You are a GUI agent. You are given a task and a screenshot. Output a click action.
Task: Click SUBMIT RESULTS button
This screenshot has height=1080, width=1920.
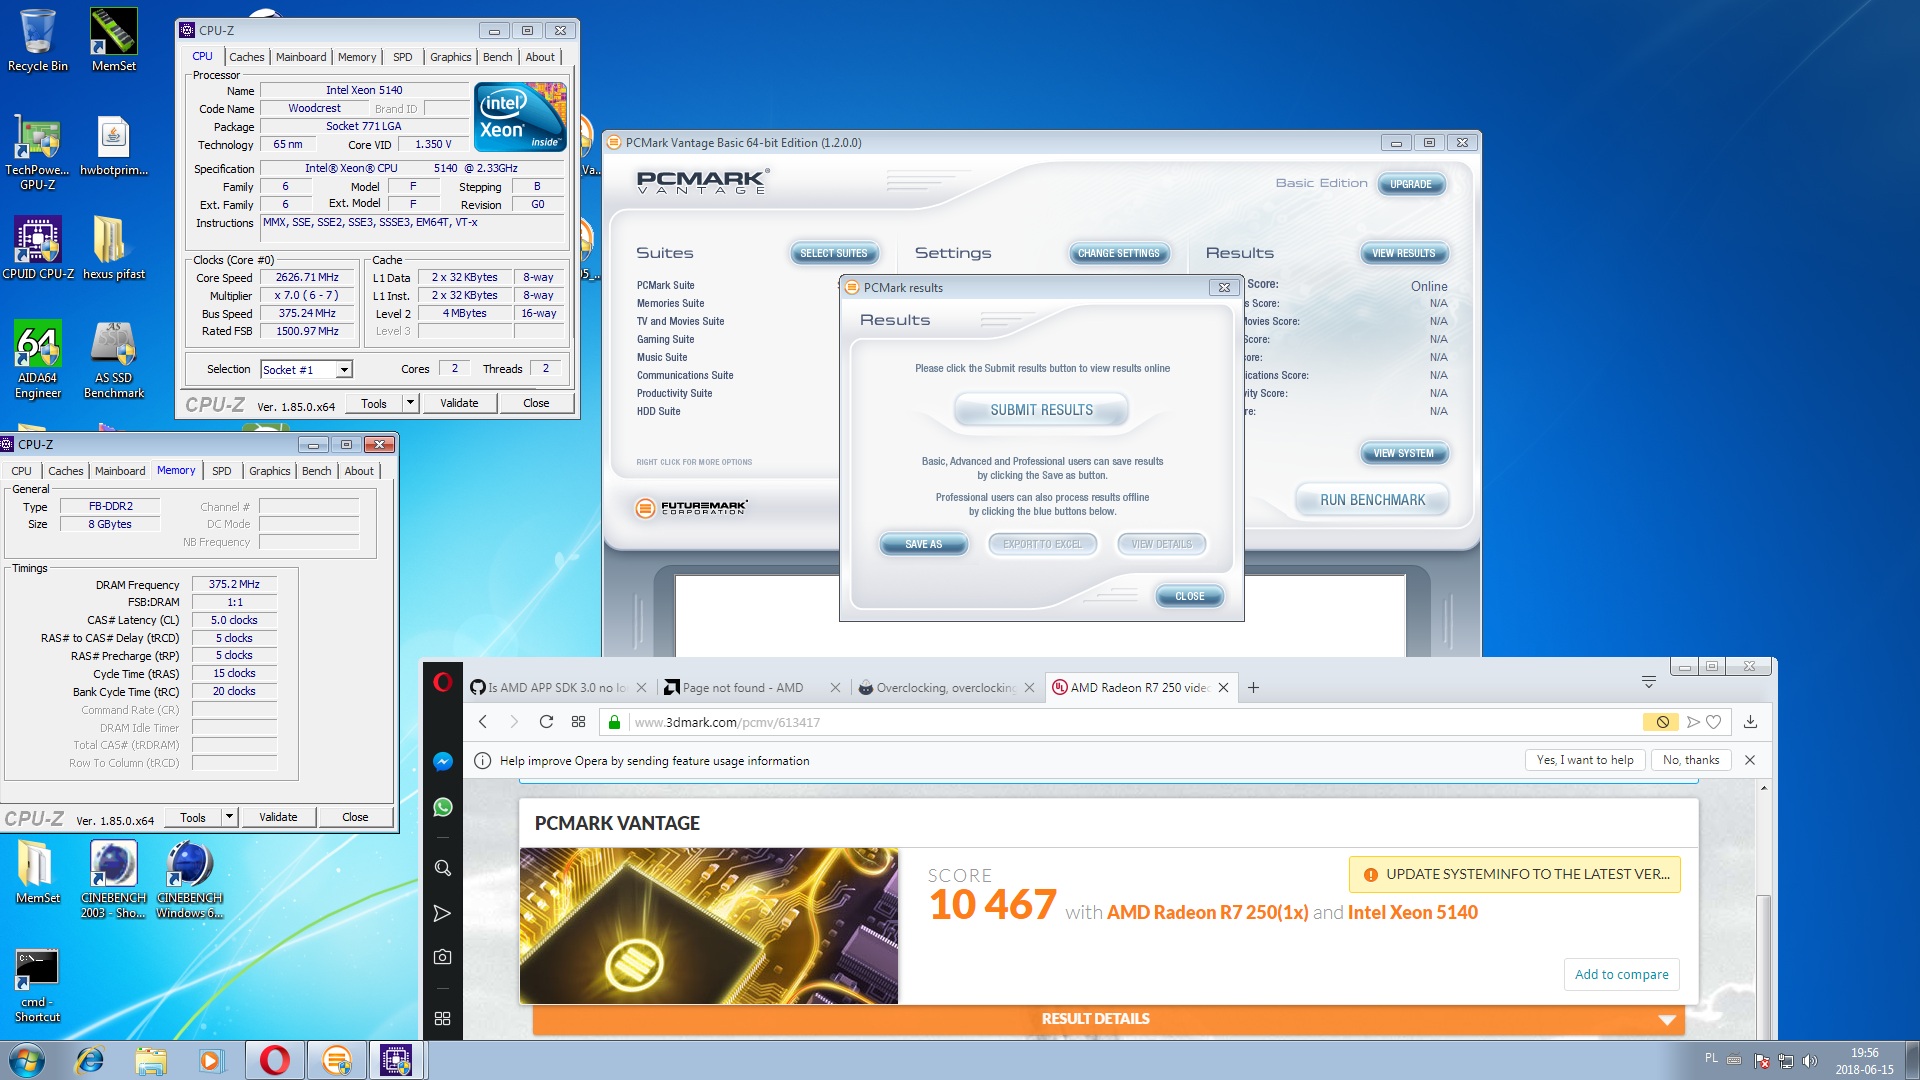click(x=1041, y=410)
